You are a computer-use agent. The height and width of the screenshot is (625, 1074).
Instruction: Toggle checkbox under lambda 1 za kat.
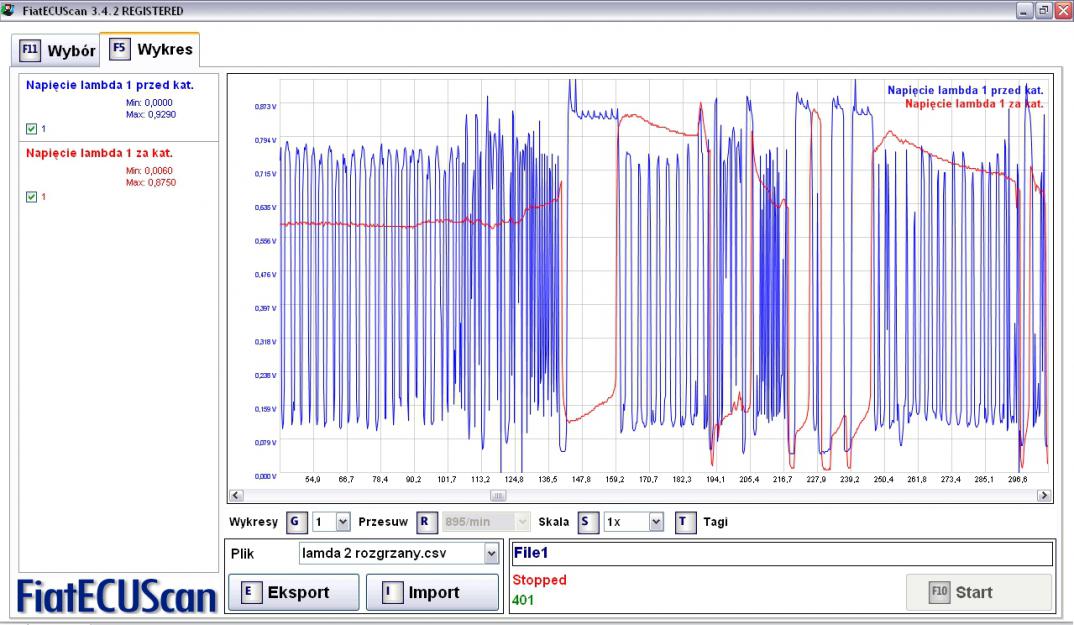(x=30, y=196)
